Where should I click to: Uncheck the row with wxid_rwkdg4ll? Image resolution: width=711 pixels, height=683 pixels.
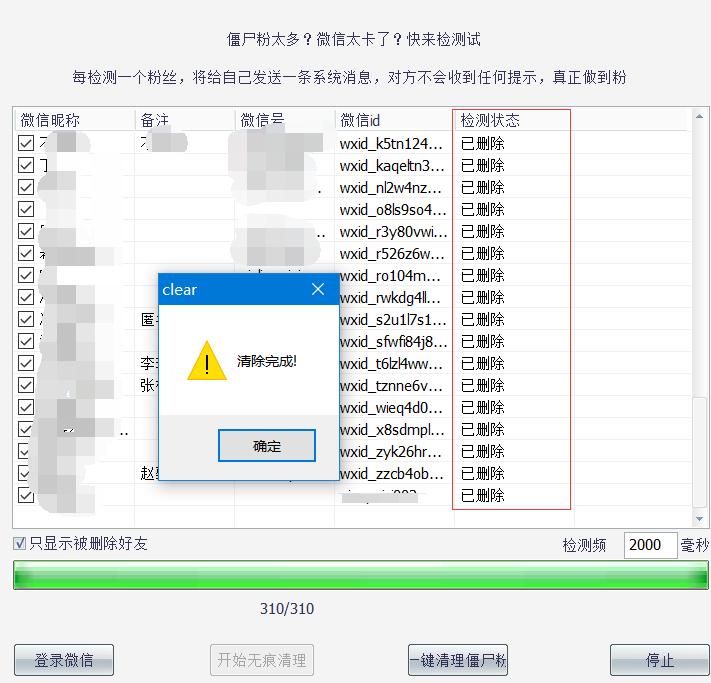coord(26,297)
